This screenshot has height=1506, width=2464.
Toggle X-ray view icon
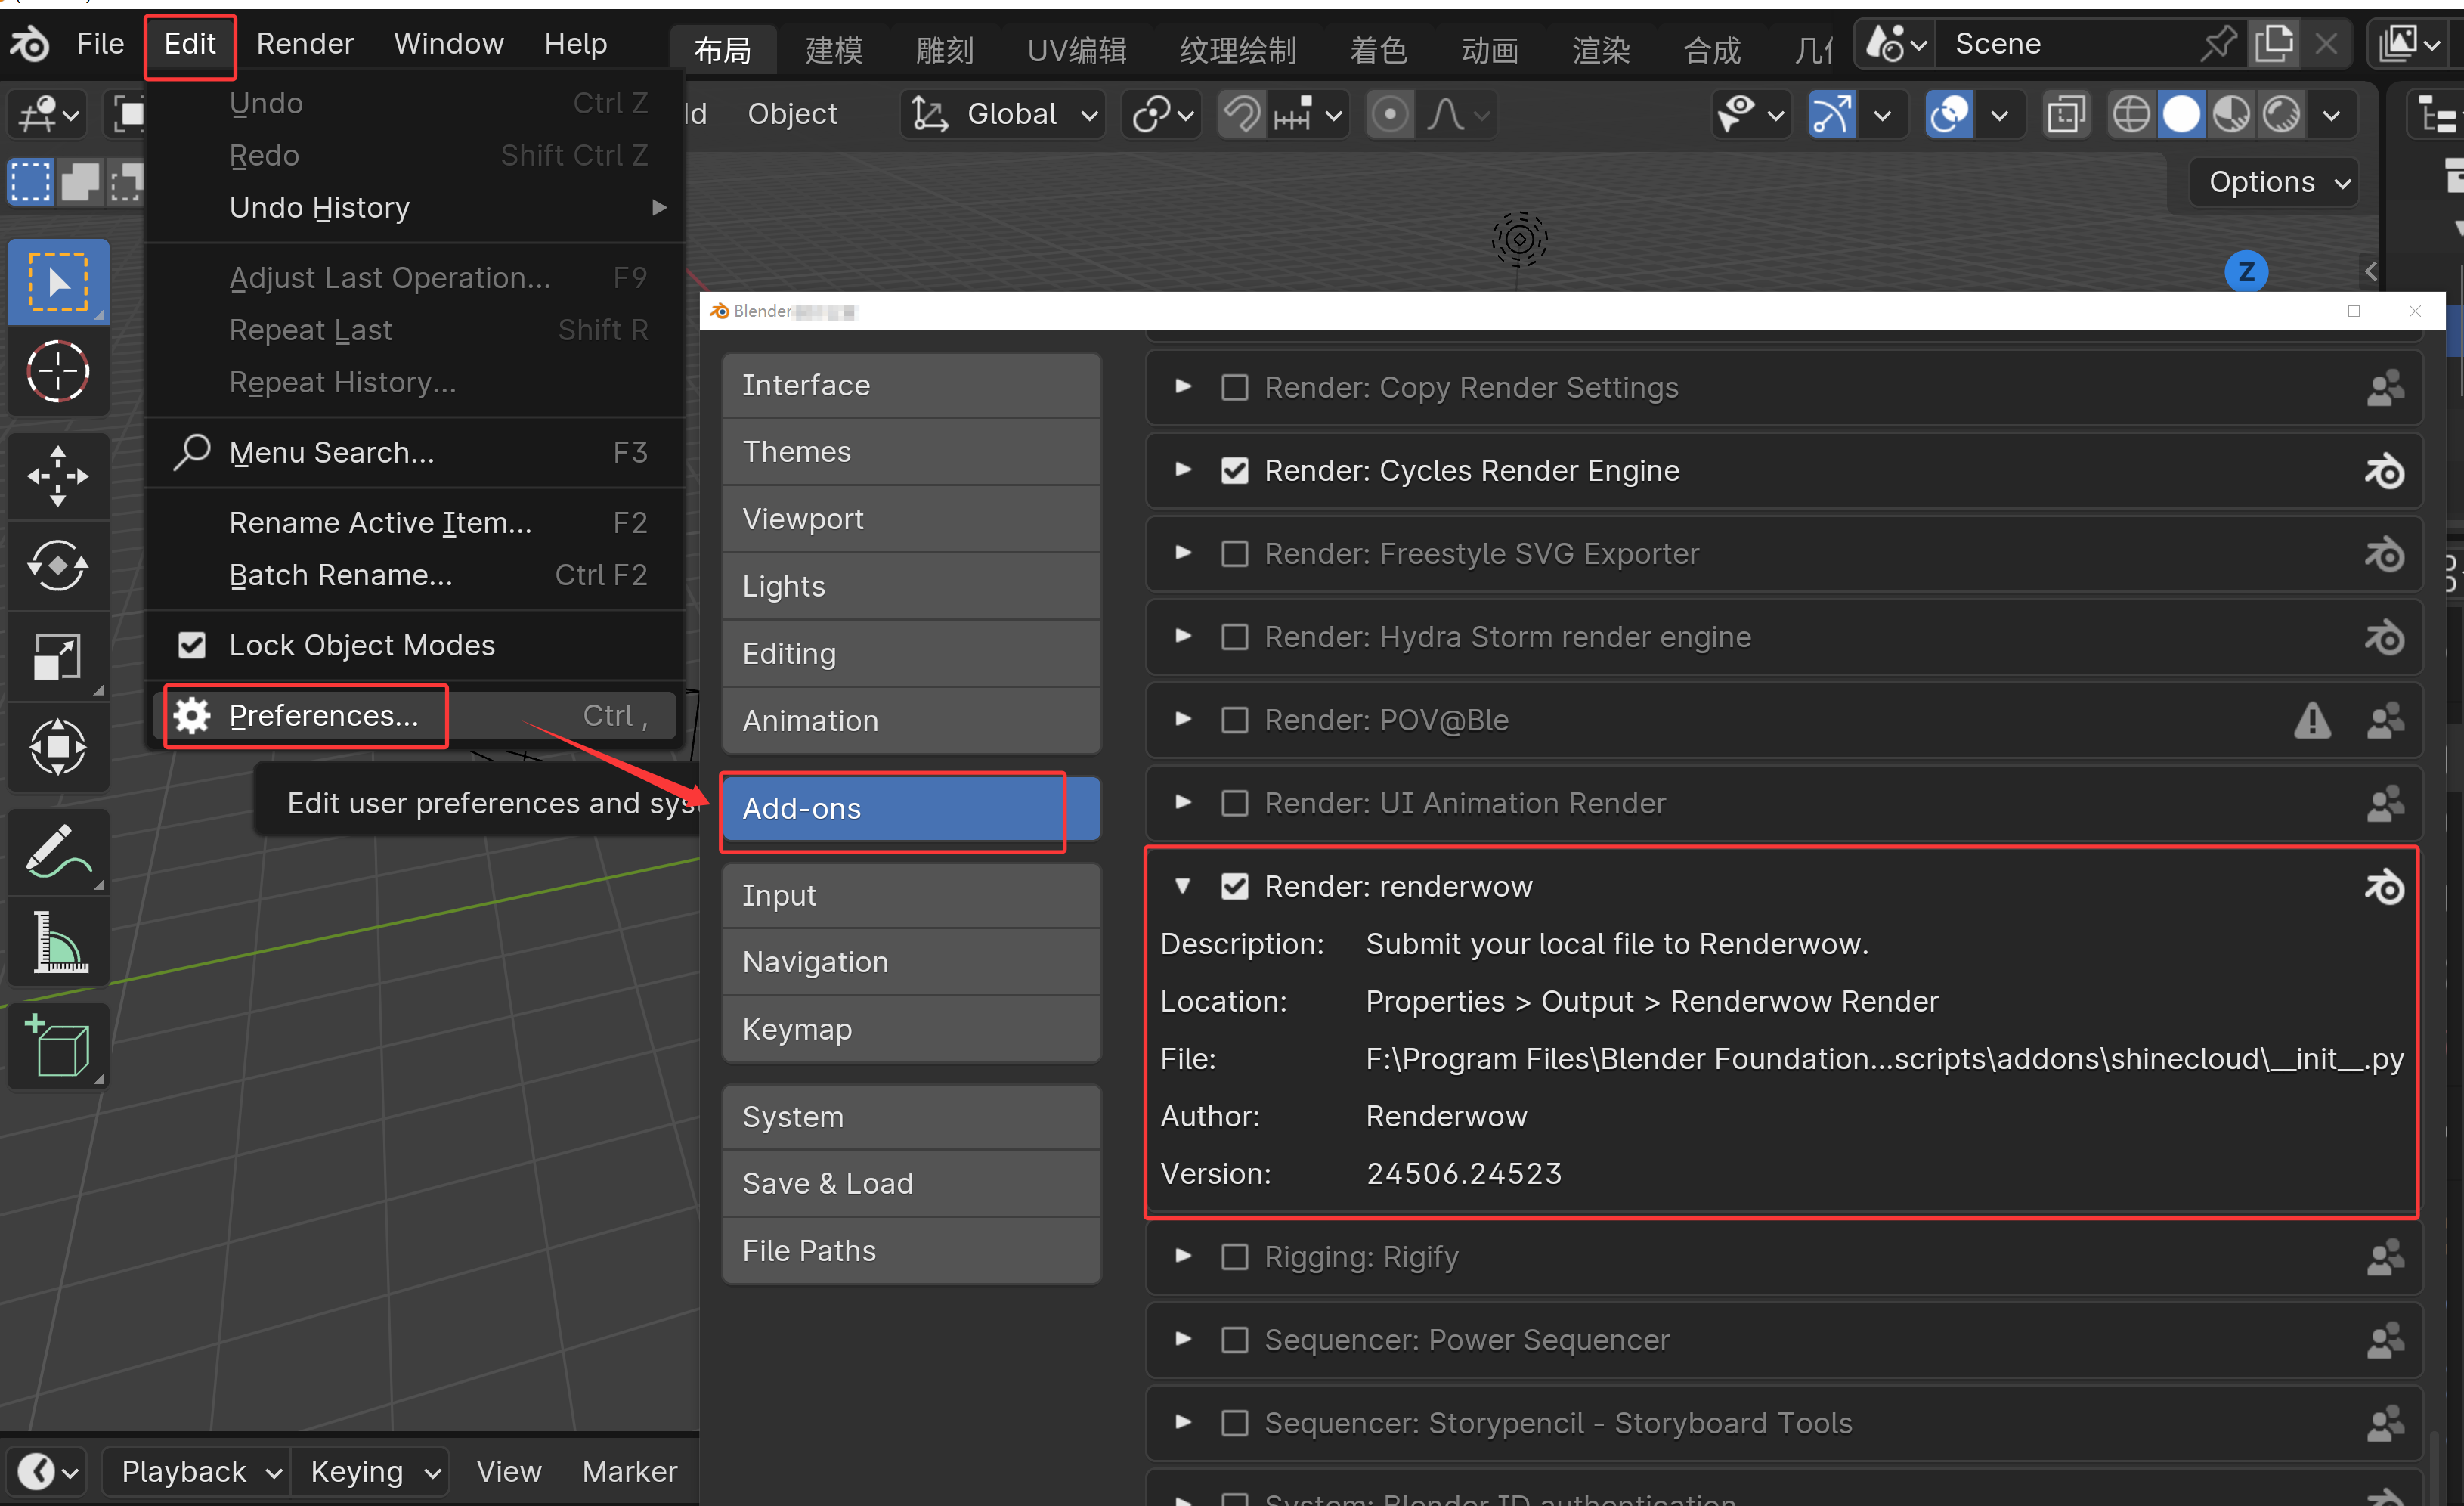pyautogui.click(x=2066, y=114)
